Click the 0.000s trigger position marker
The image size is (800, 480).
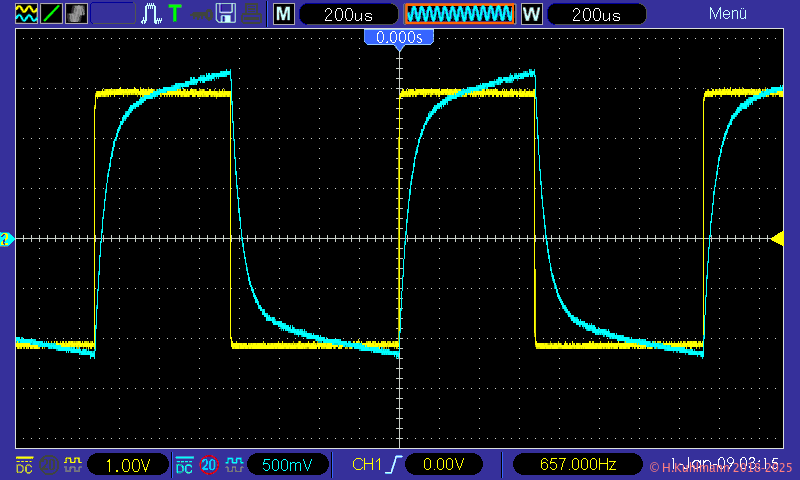(x=399, y=37)
